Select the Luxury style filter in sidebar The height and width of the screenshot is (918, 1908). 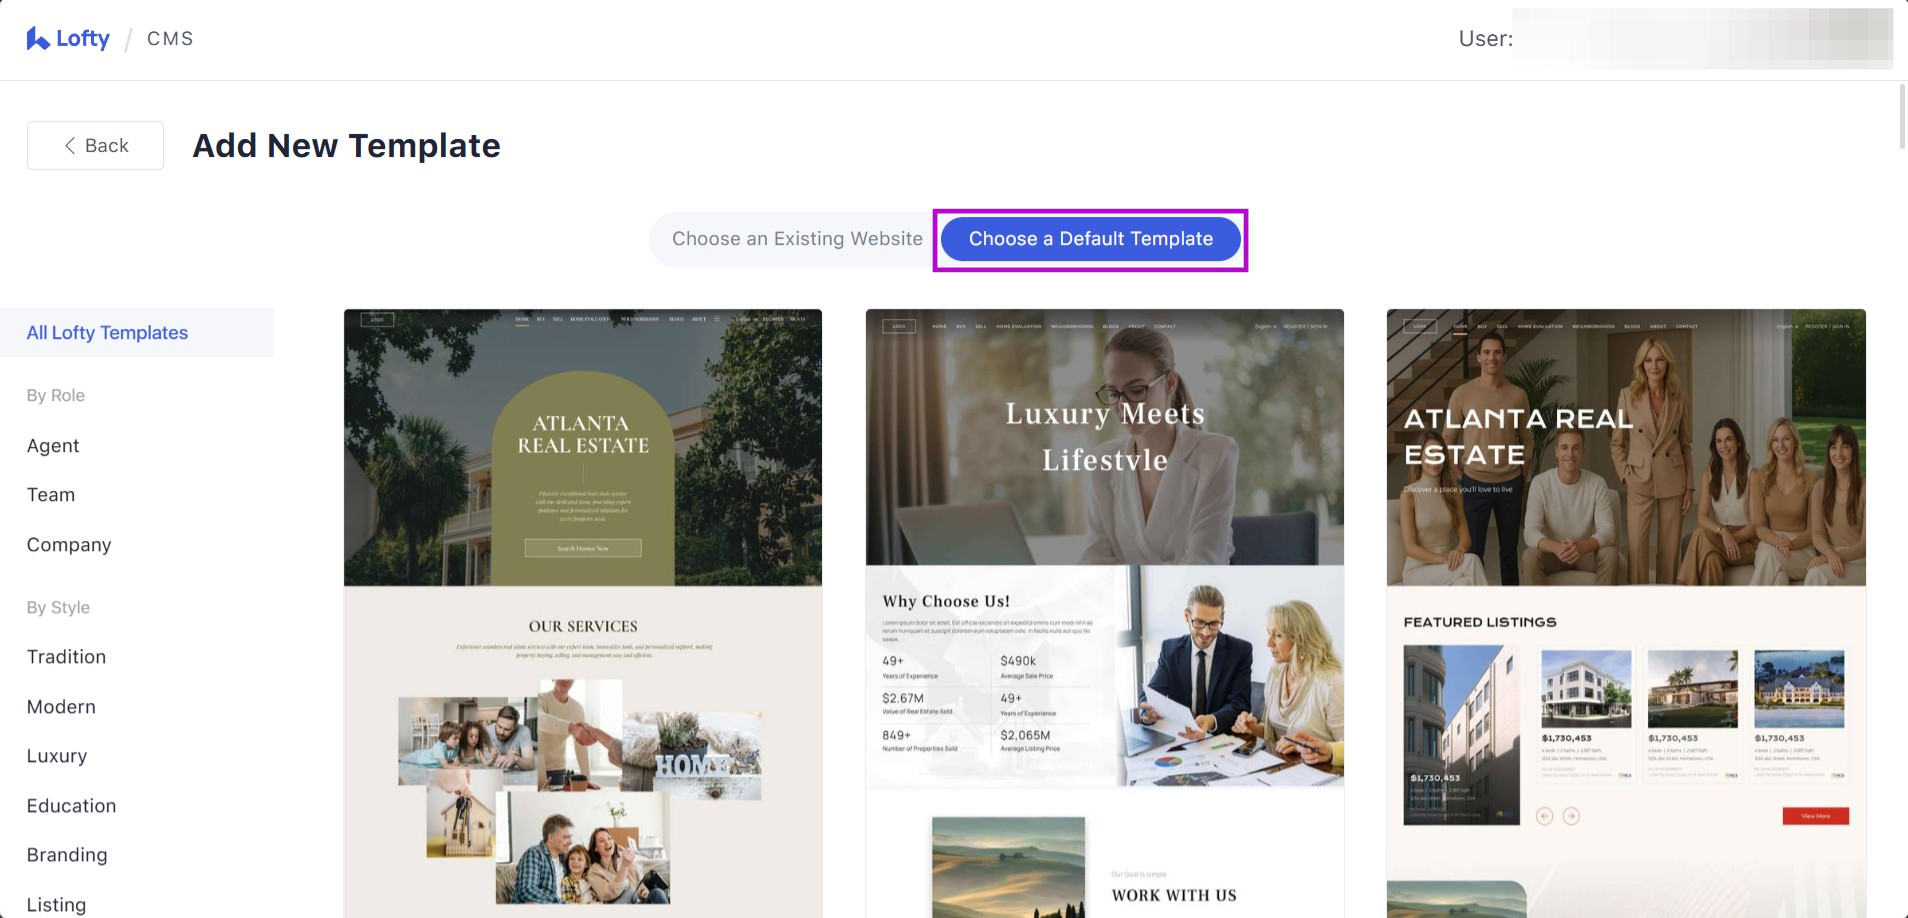(57, 756)
